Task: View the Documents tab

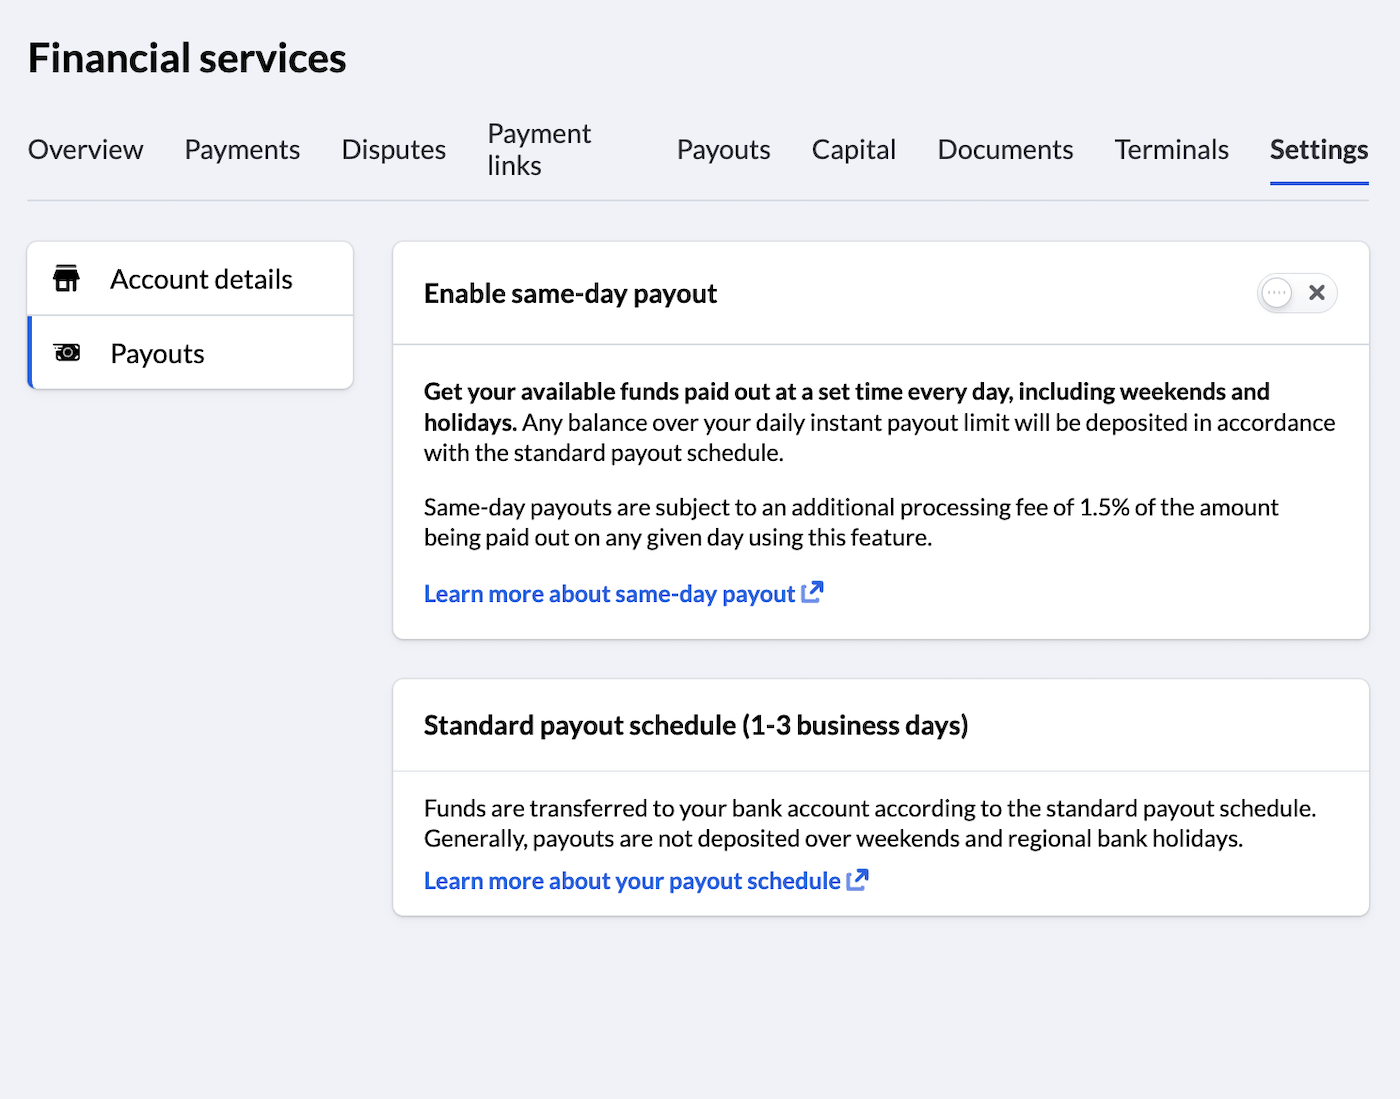Action: point(1005,150)
